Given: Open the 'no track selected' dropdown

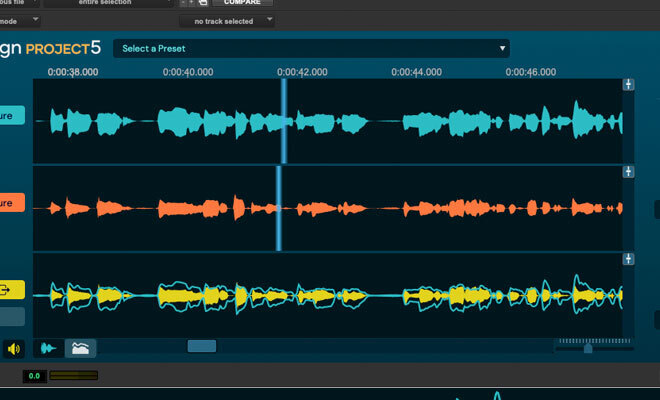Looking at the screenshot, I should tap(227, 21).
